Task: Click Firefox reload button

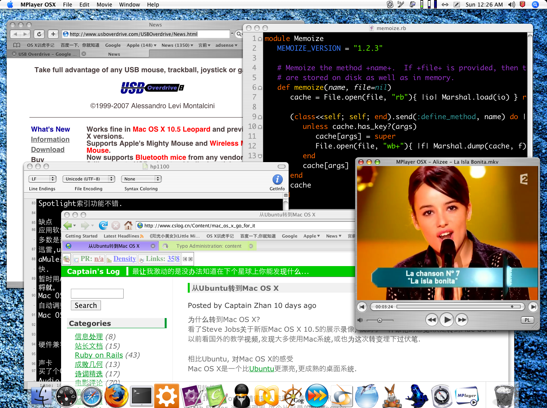Action: [103, 225]
